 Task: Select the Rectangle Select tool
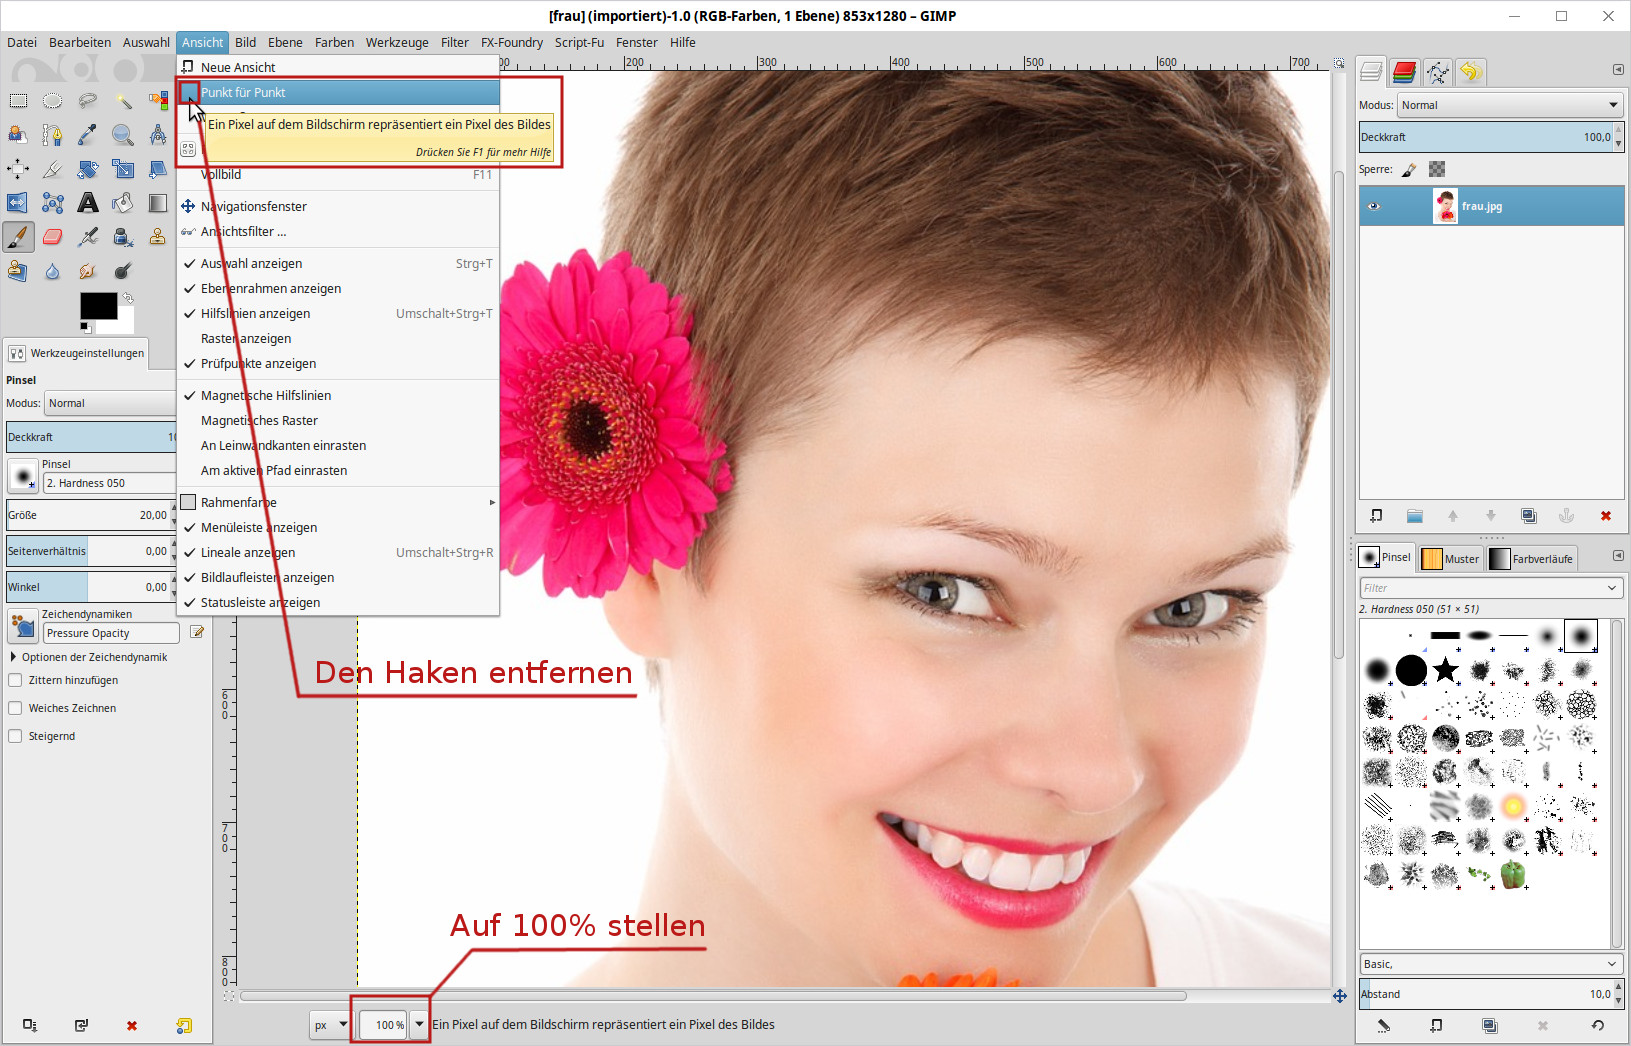coord(18,101)
